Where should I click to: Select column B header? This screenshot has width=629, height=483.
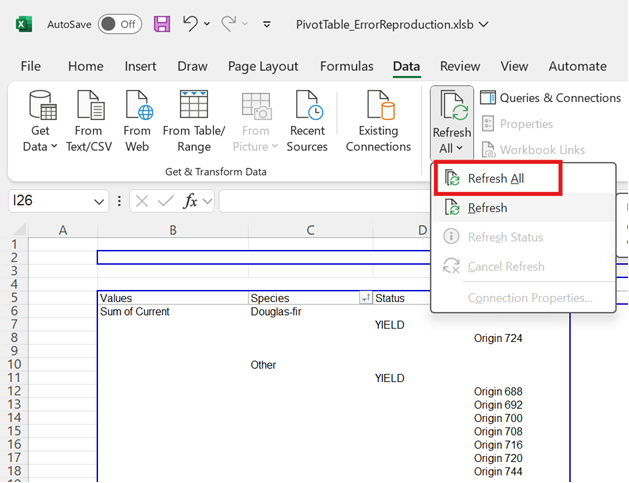tap(173, 230)
